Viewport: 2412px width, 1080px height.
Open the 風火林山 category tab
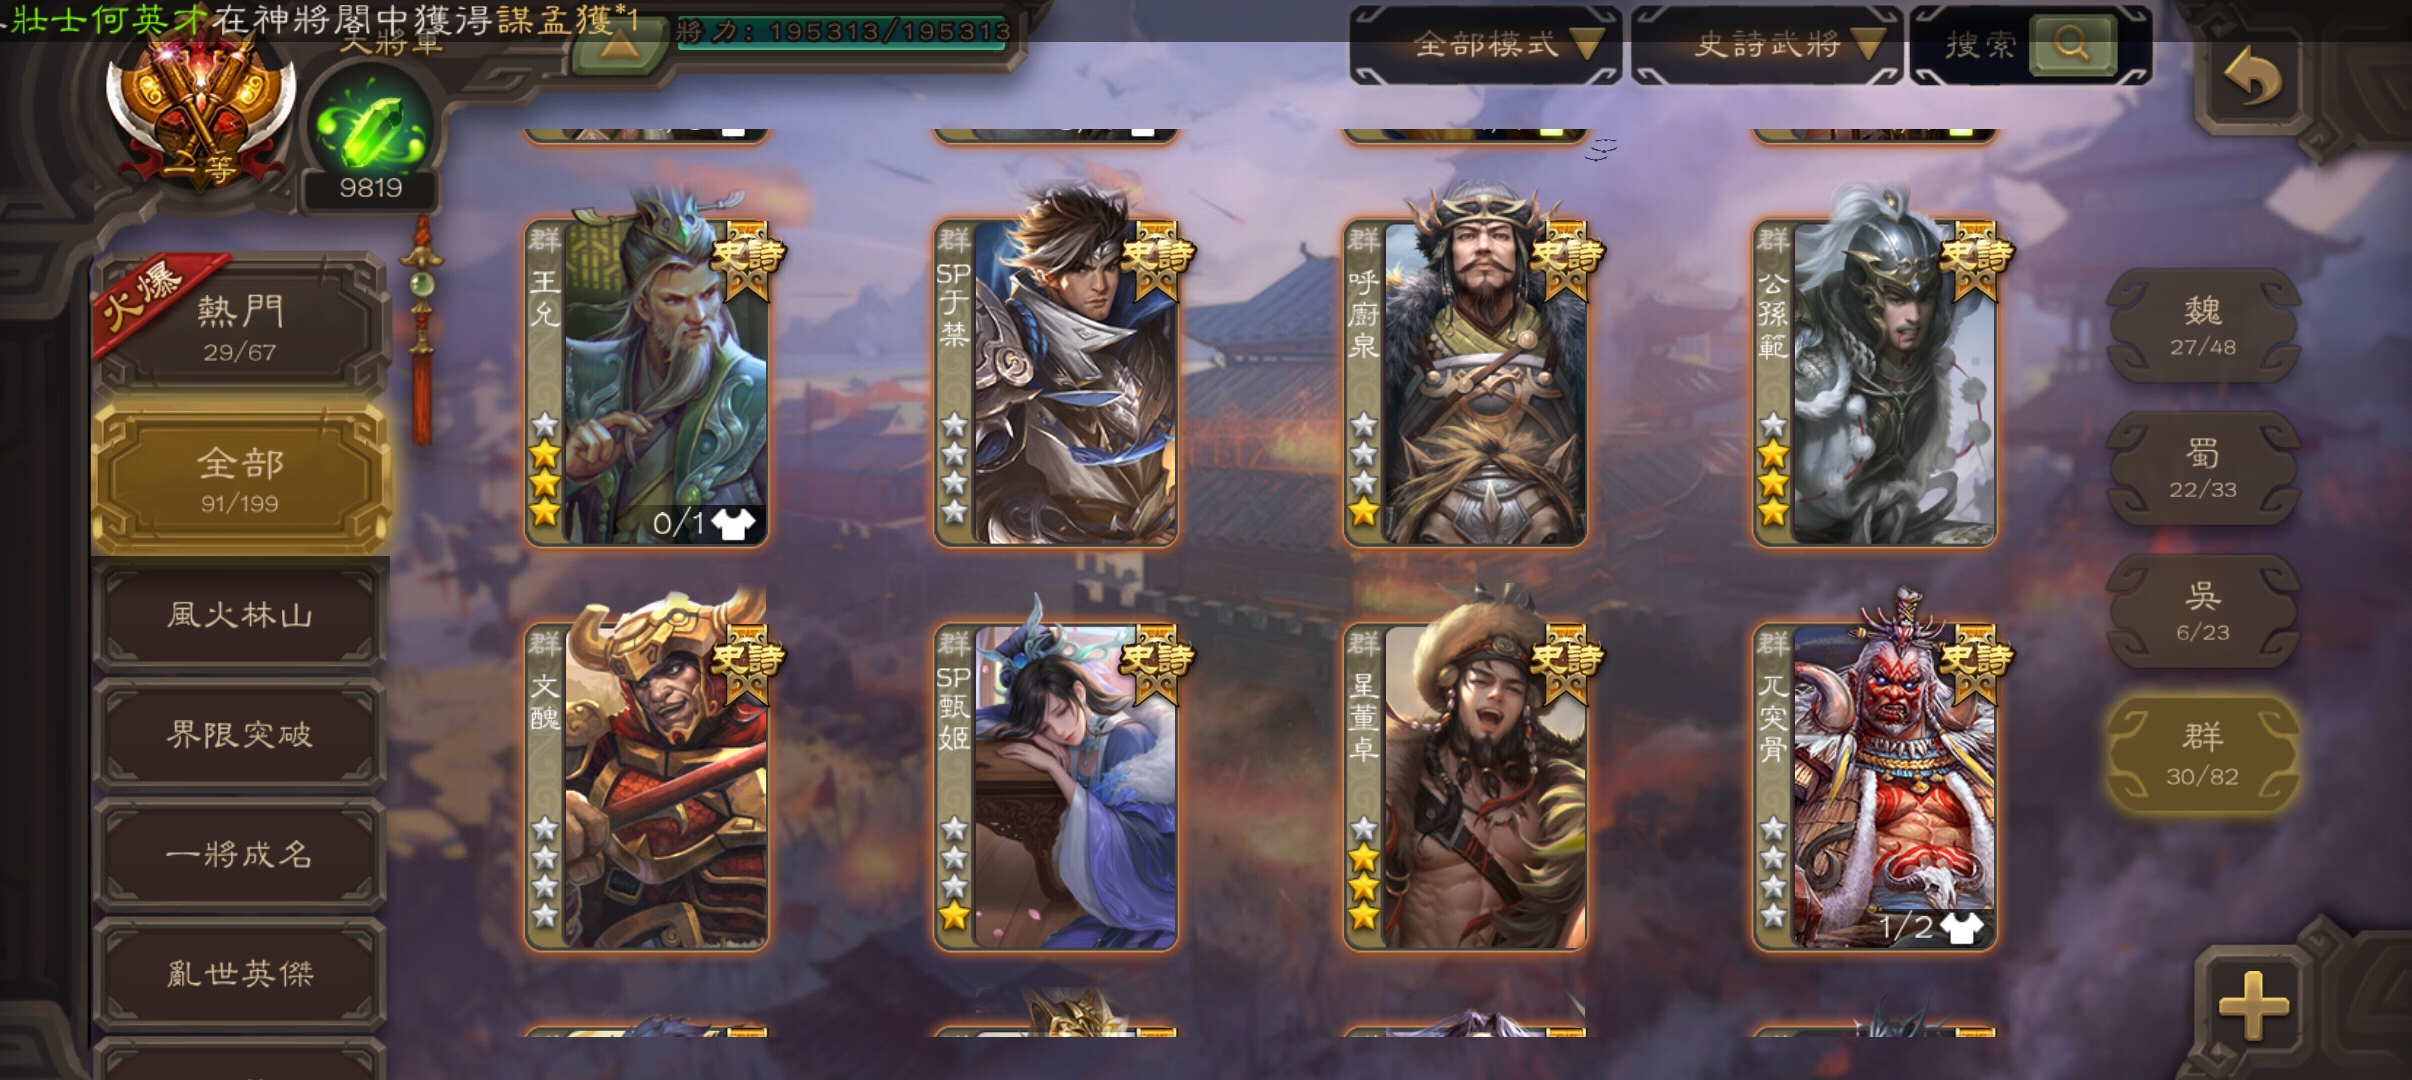240,614
